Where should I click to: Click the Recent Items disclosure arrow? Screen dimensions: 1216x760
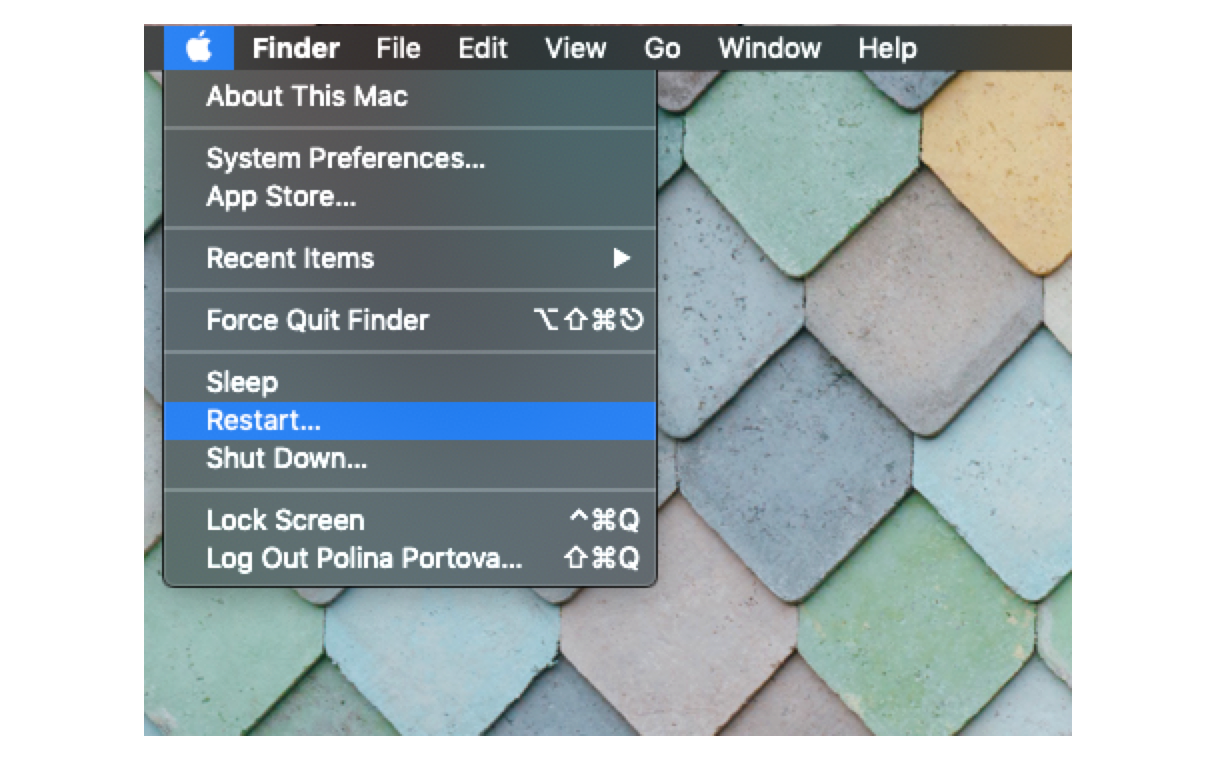(622, 259)
